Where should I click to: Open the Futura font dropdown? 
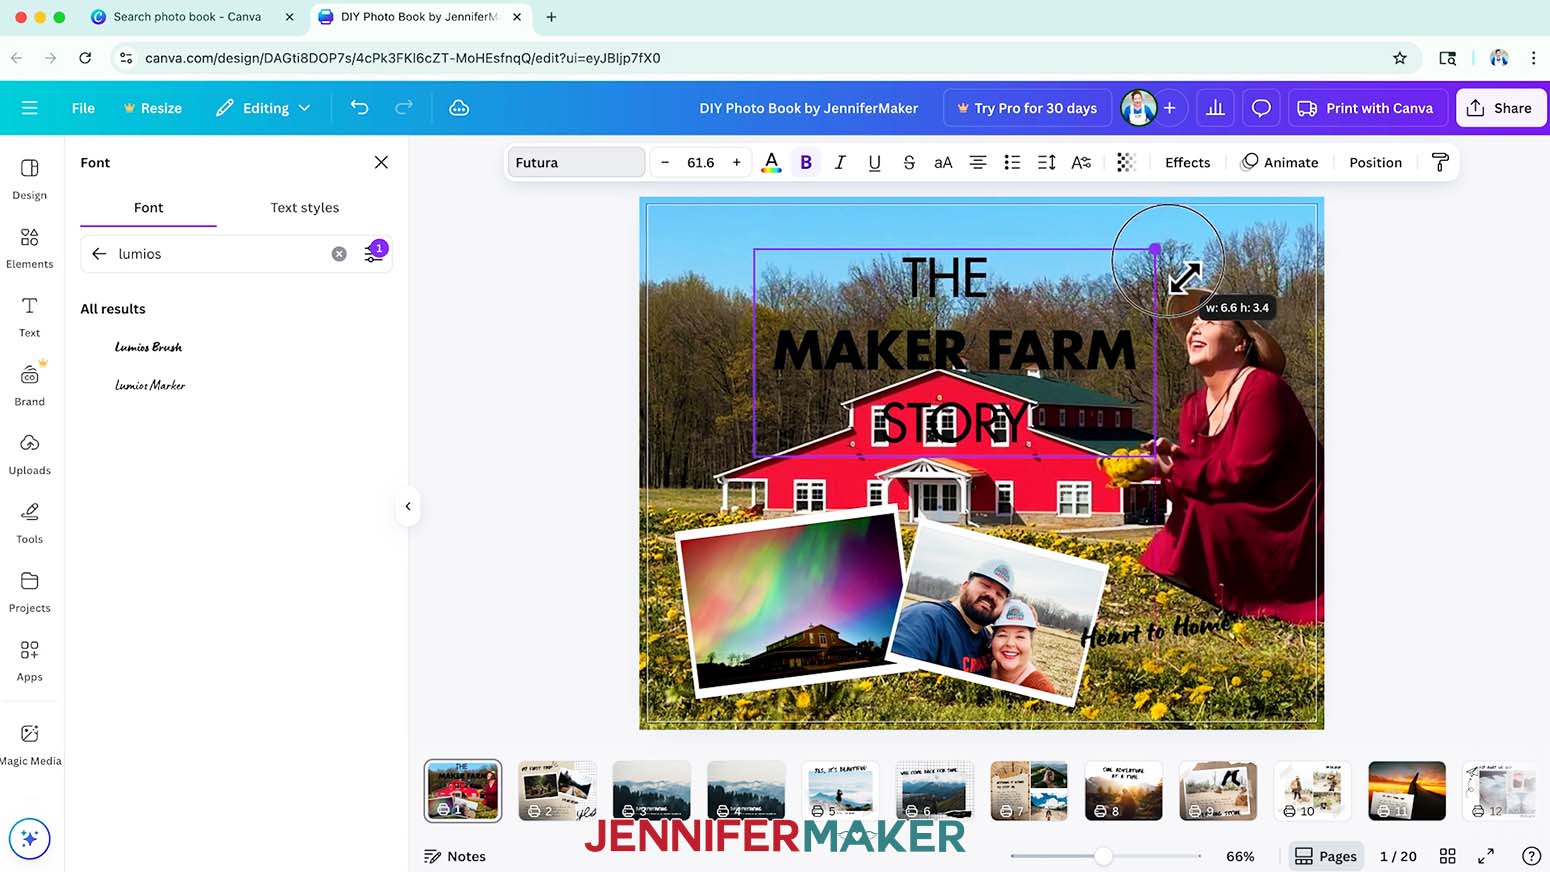(576, 162)
